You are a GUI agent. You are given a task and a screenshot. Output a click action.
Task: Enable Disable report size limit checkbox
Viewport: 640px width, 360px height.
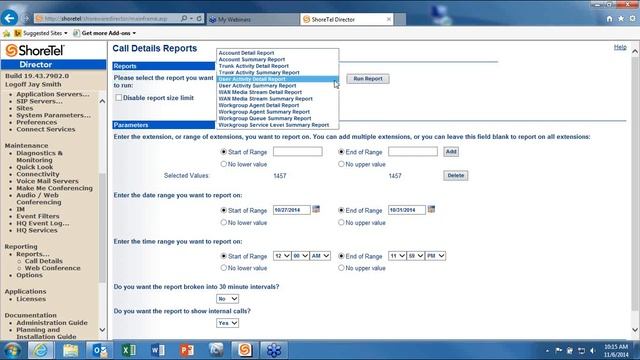[x=118, y=98]
